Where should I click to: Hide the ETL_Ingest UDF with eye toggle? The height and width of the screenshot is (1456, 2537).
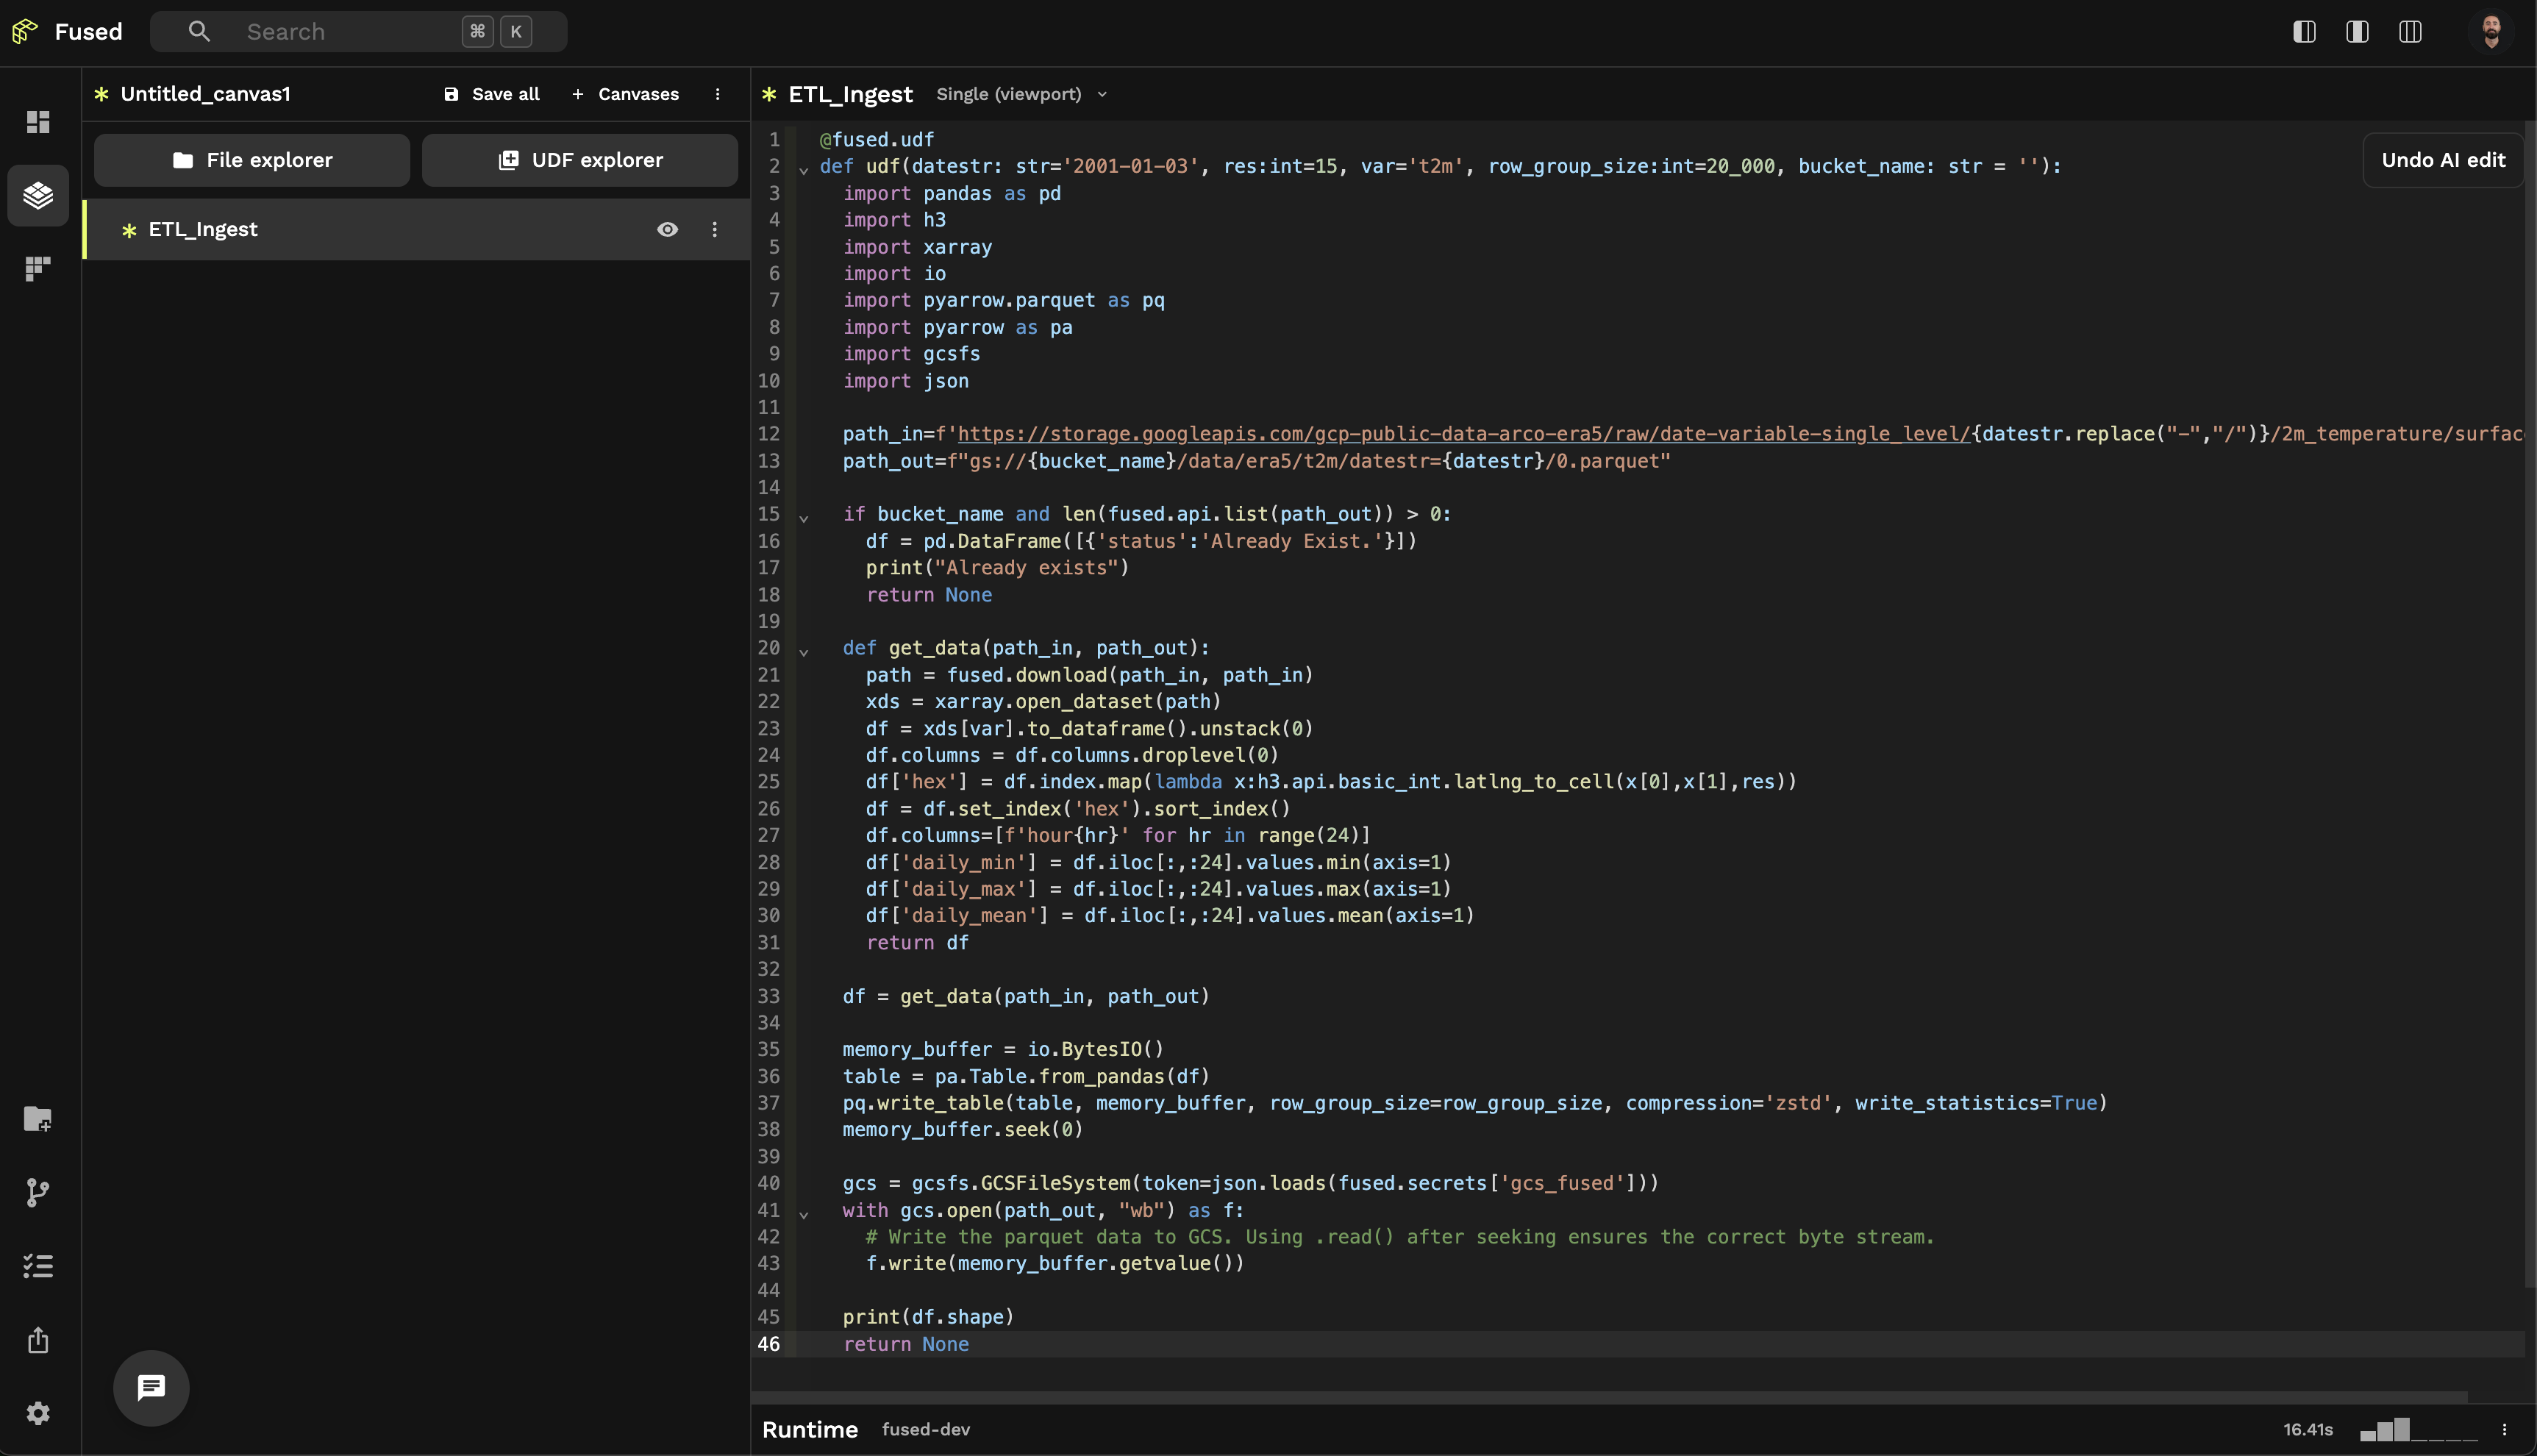(667, 229)
